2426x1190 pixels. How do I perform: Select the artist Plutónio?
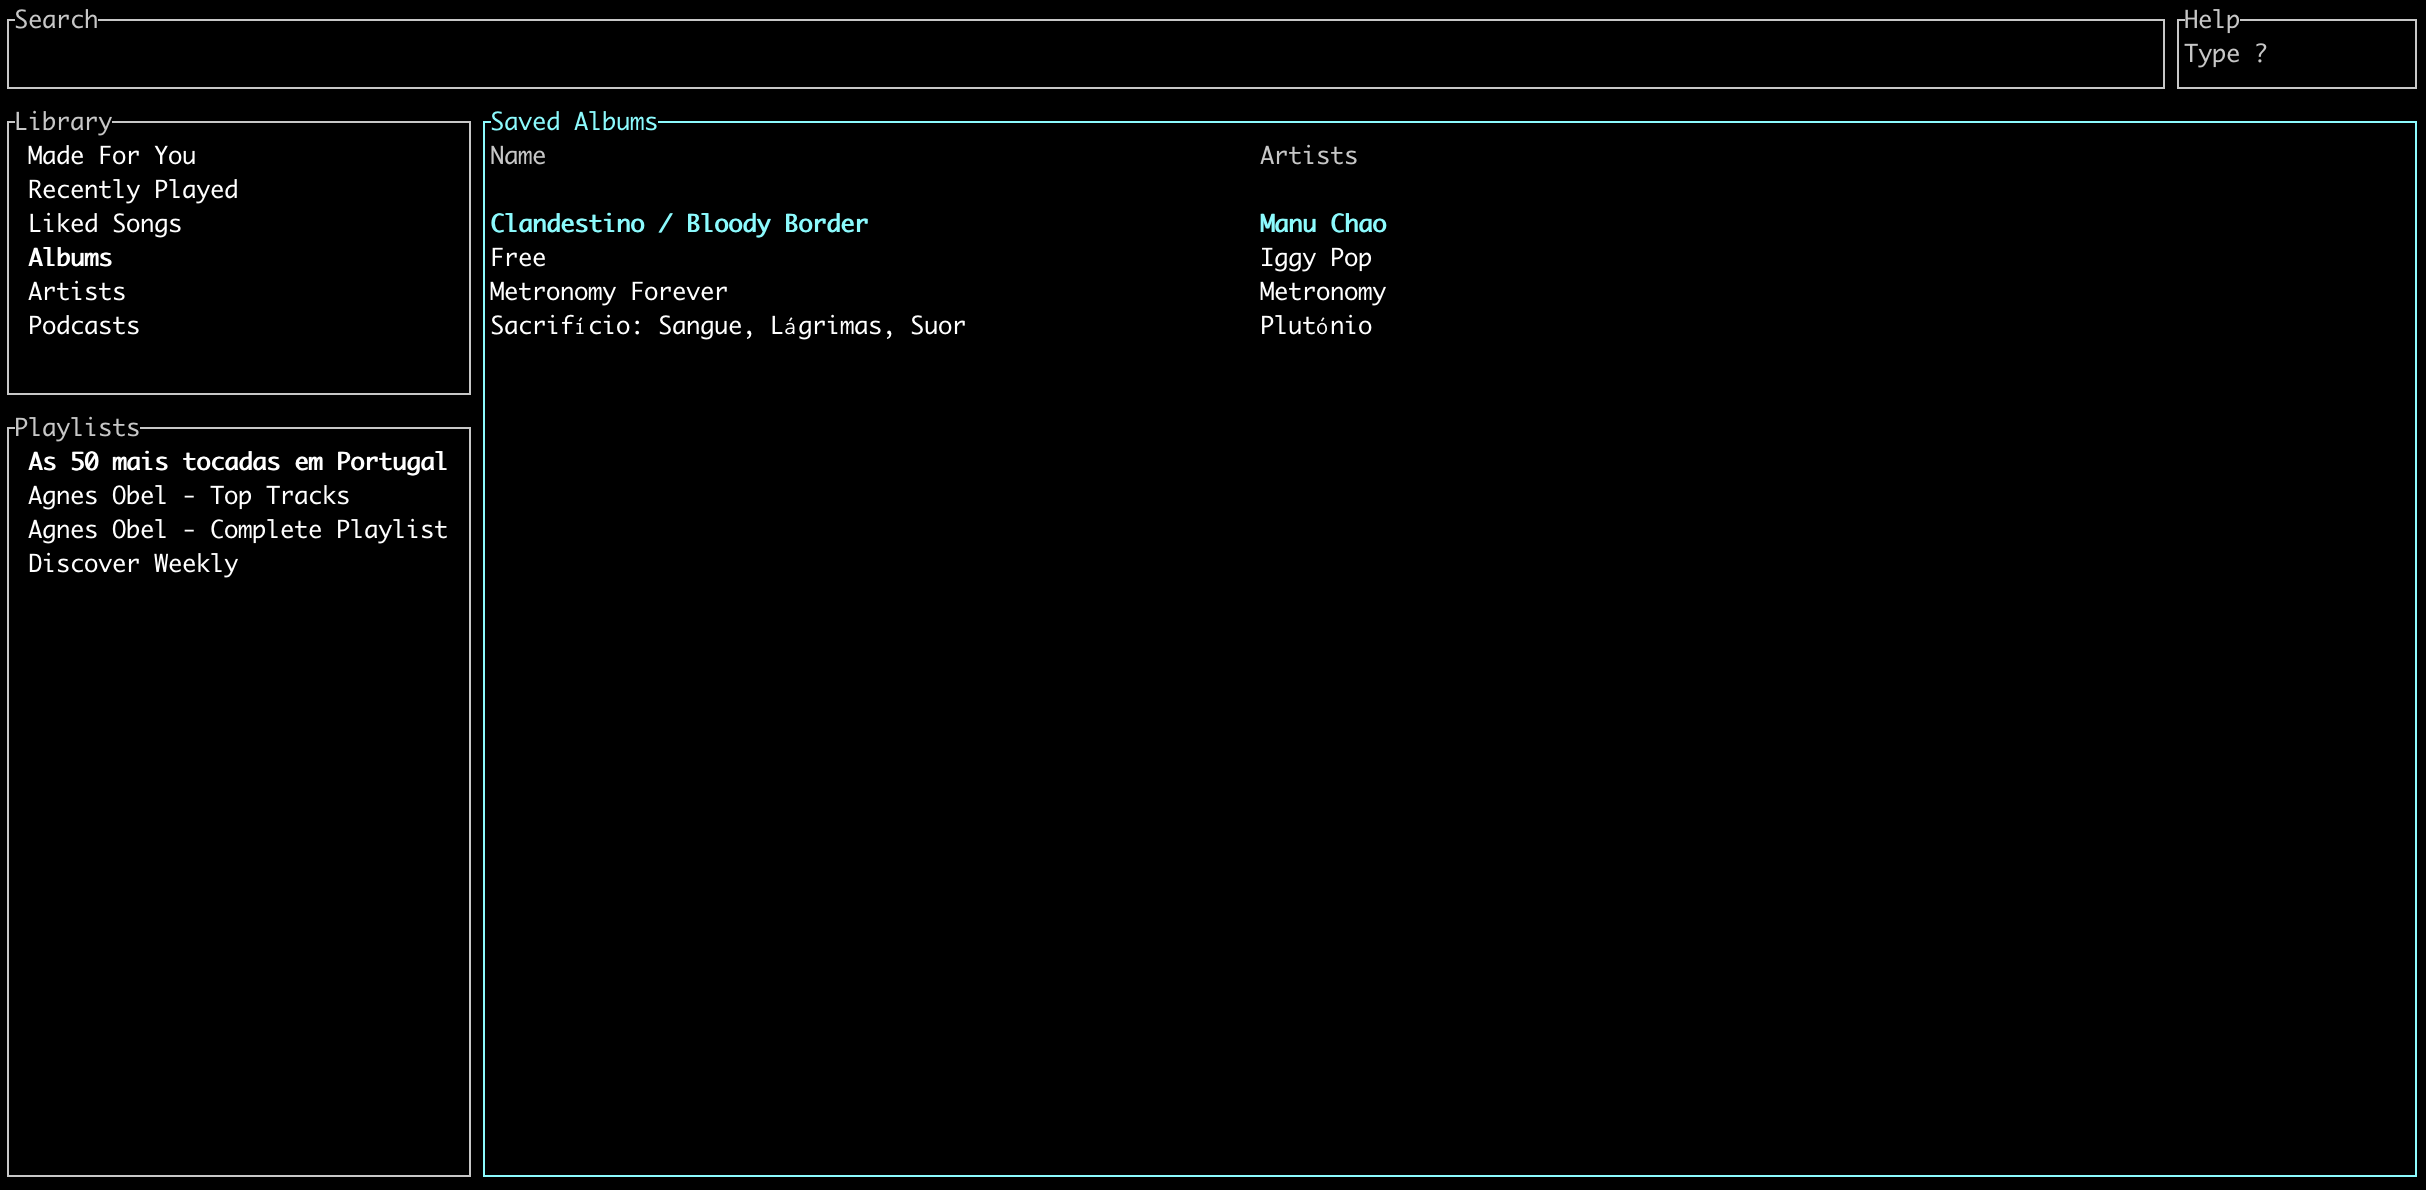coord(1315,325)
